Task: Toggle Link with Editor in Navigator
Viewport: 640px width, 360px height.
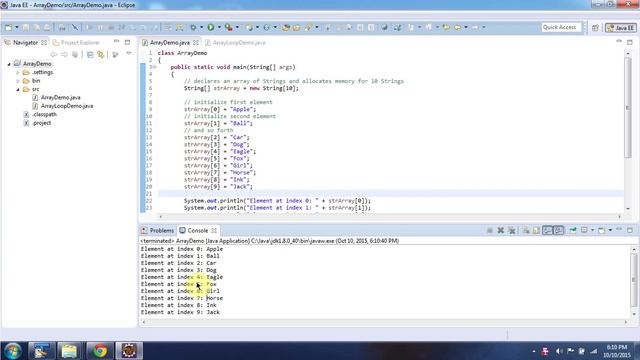Action: [x=100, y=54]
